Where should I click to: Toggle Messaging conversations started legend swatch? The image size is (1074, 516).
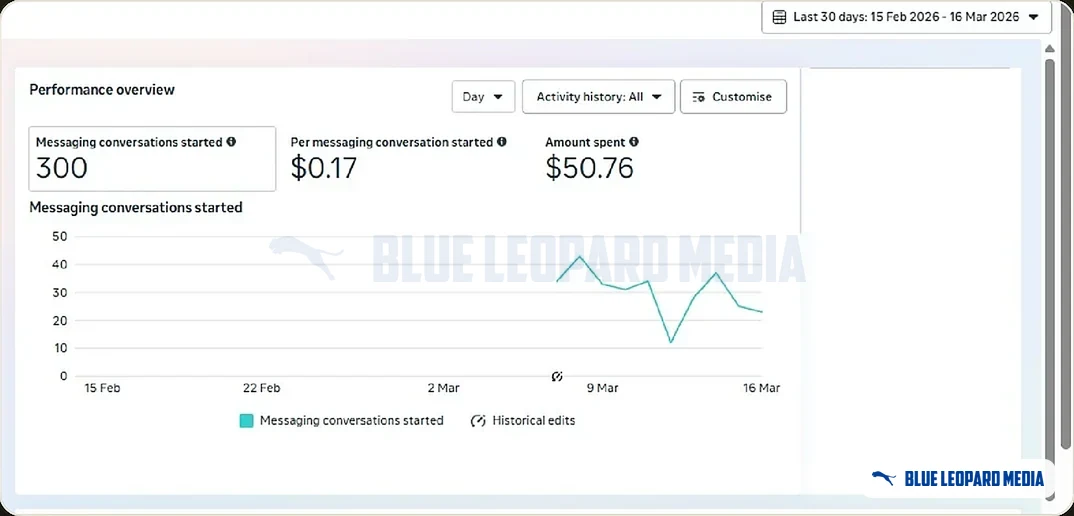(247, 421)
